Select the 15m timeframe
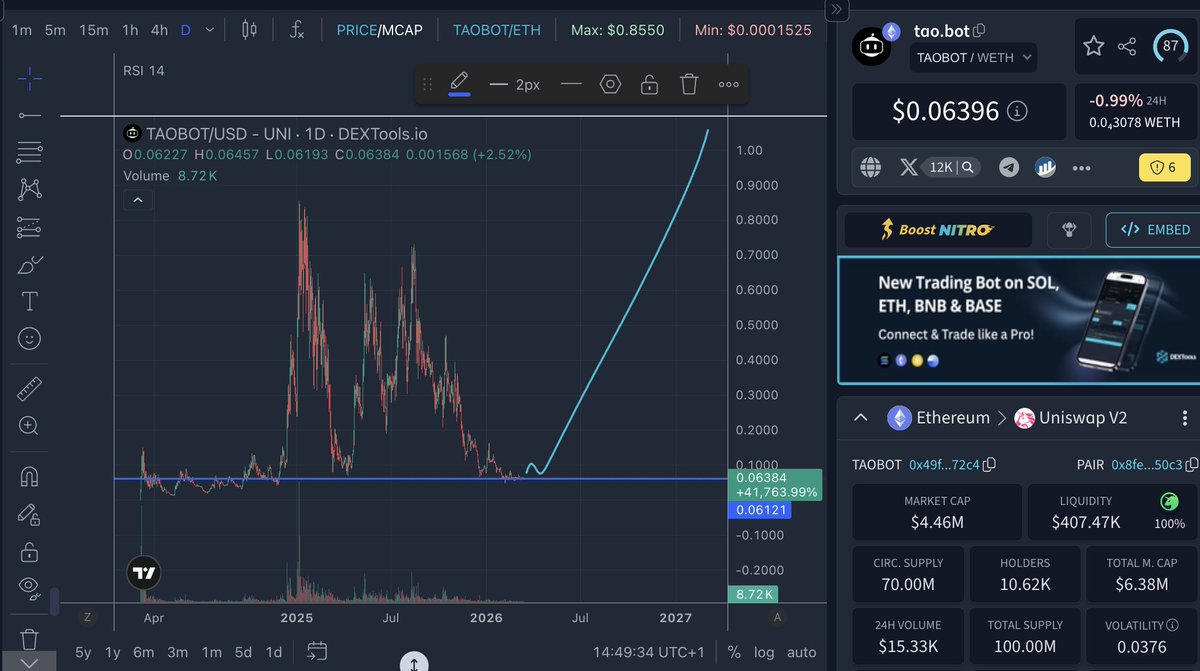Screen dimensions: 1200x671 pyautogui.click(x=94, y=30)
